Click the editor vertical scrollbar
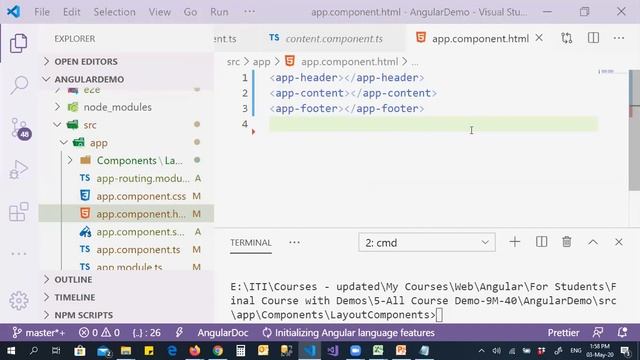Viewport: 640px width, 360px height. coord(634,130)
